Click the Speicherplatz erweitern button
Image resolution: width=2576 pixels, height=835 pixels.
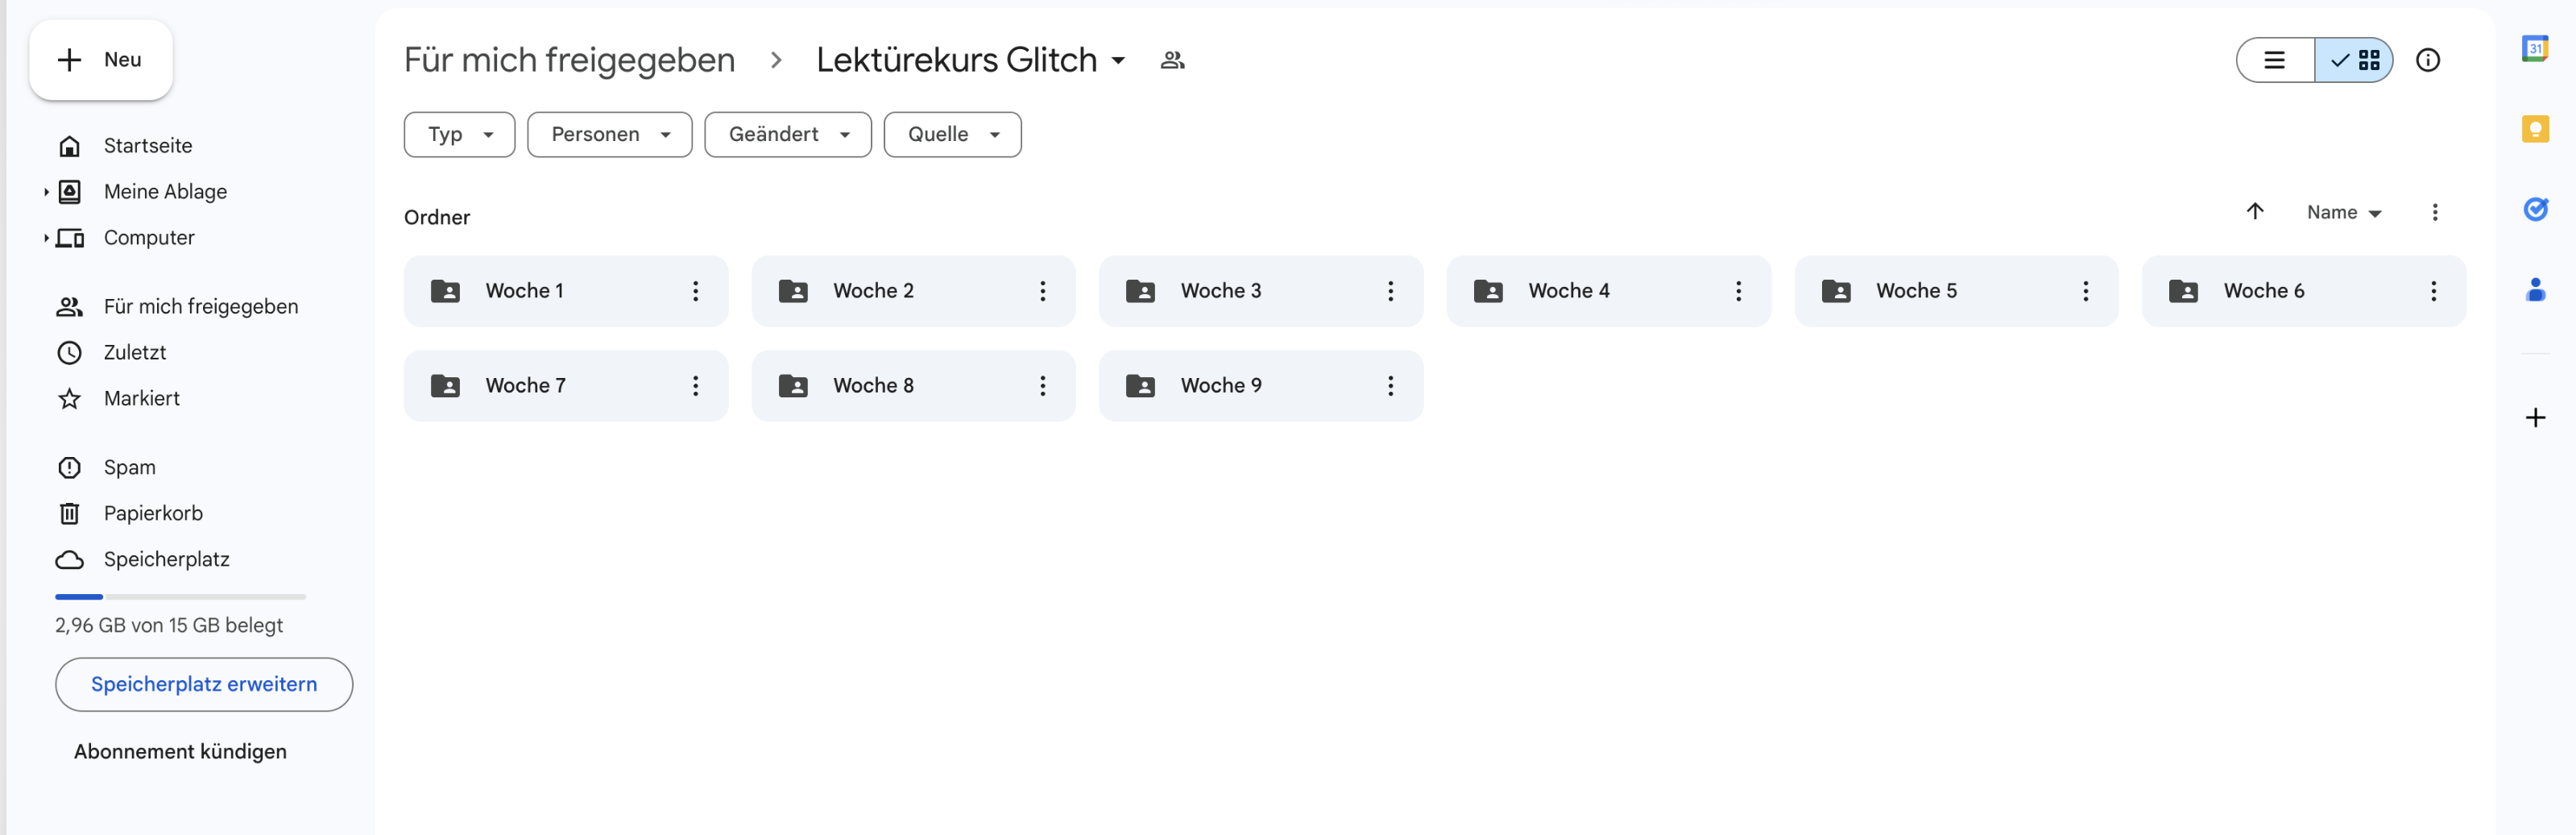pos(204,684)
